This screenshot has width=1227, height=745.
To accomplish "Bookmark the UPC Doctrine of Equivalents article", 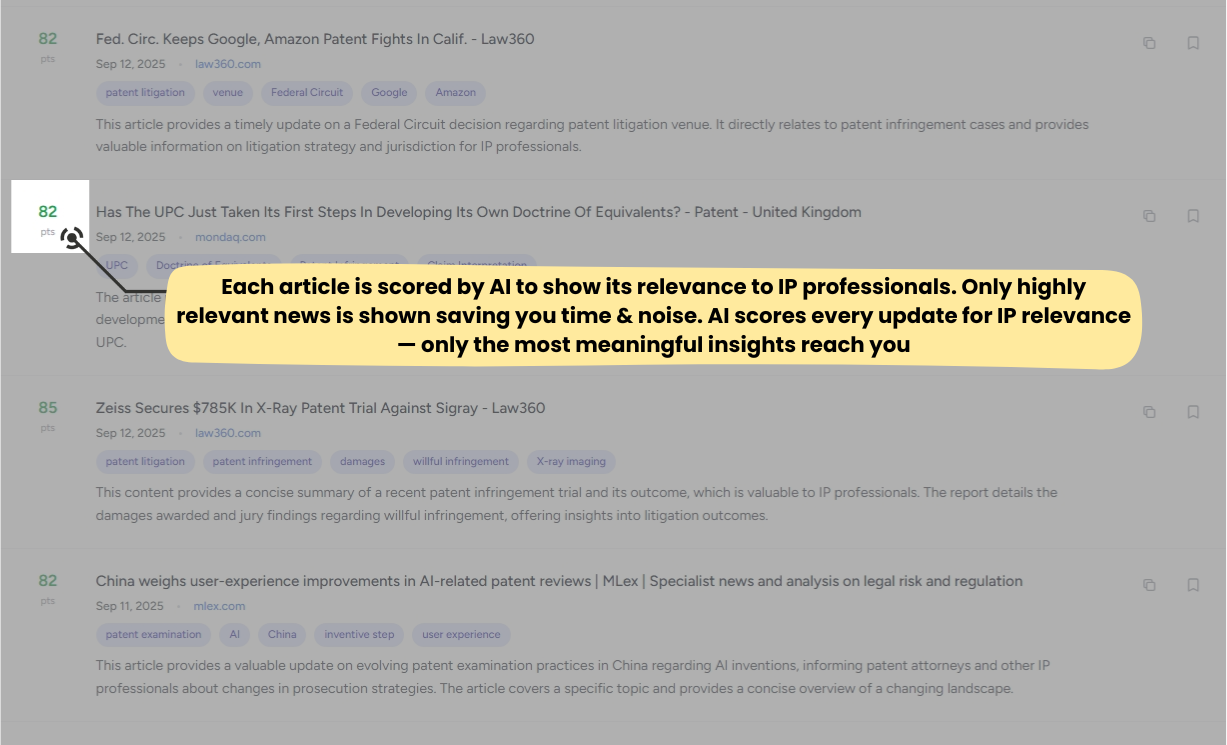I will point(1193,216).
